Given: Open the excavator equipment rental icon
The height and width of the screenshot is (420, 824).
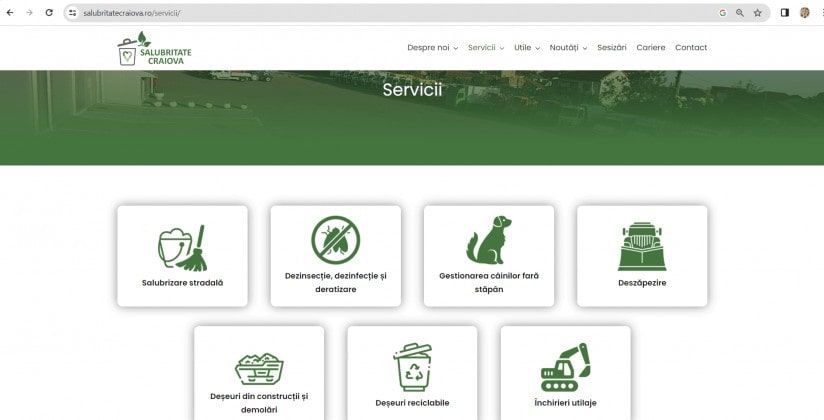Looking at the screenshot, I should [565, 366].
